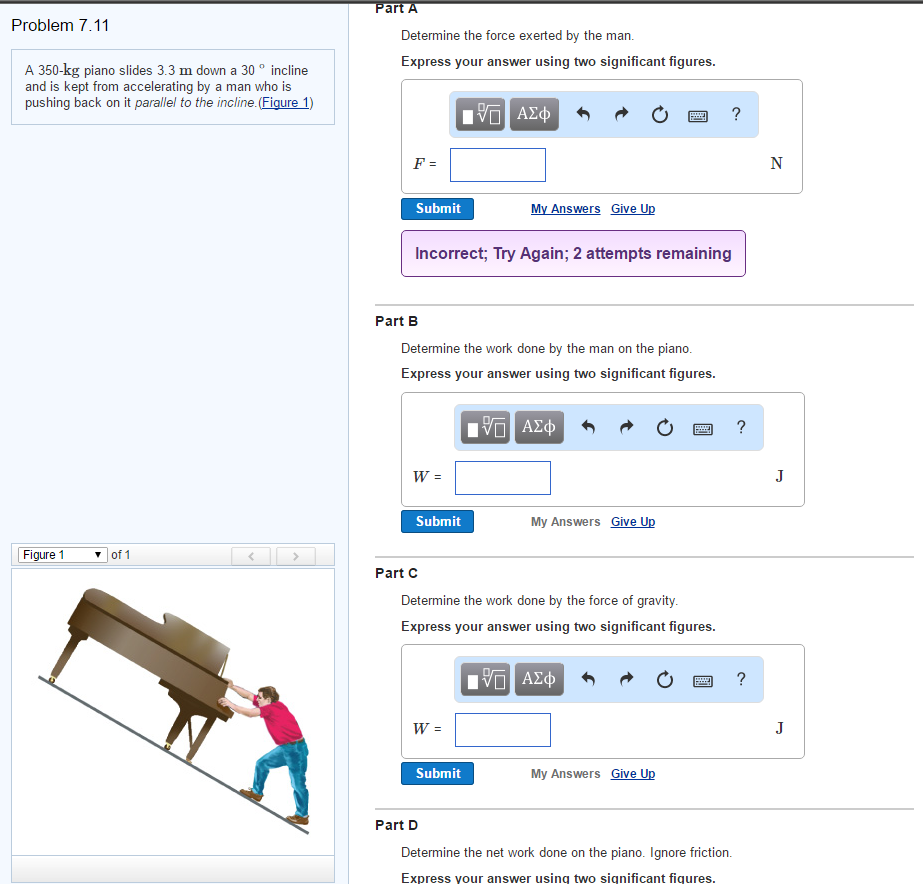
Task: Open the Figure 1 selector dropdown
Action: (62, 554)
